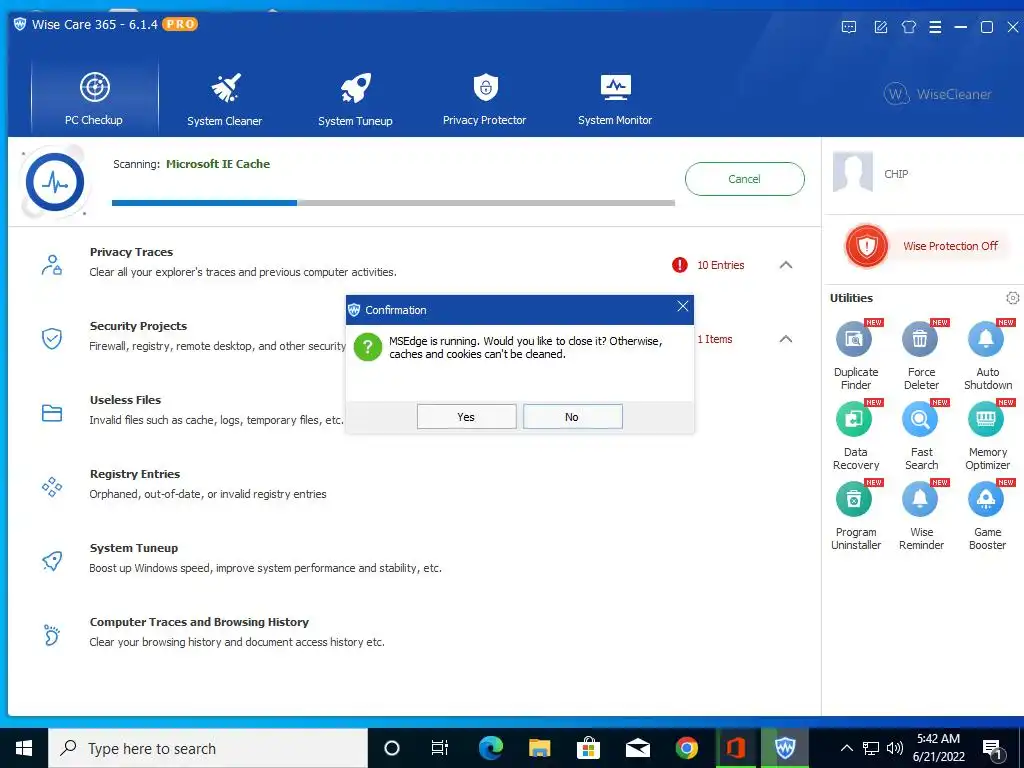Open System Monitor tab
The width and height of the screenshot is (1024, 768).
point(615,98)
